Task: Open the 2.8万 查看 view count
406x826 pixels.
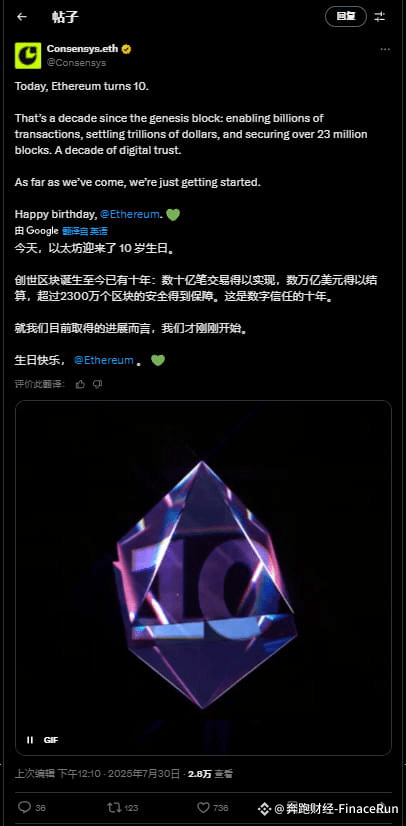Action: 210,774
